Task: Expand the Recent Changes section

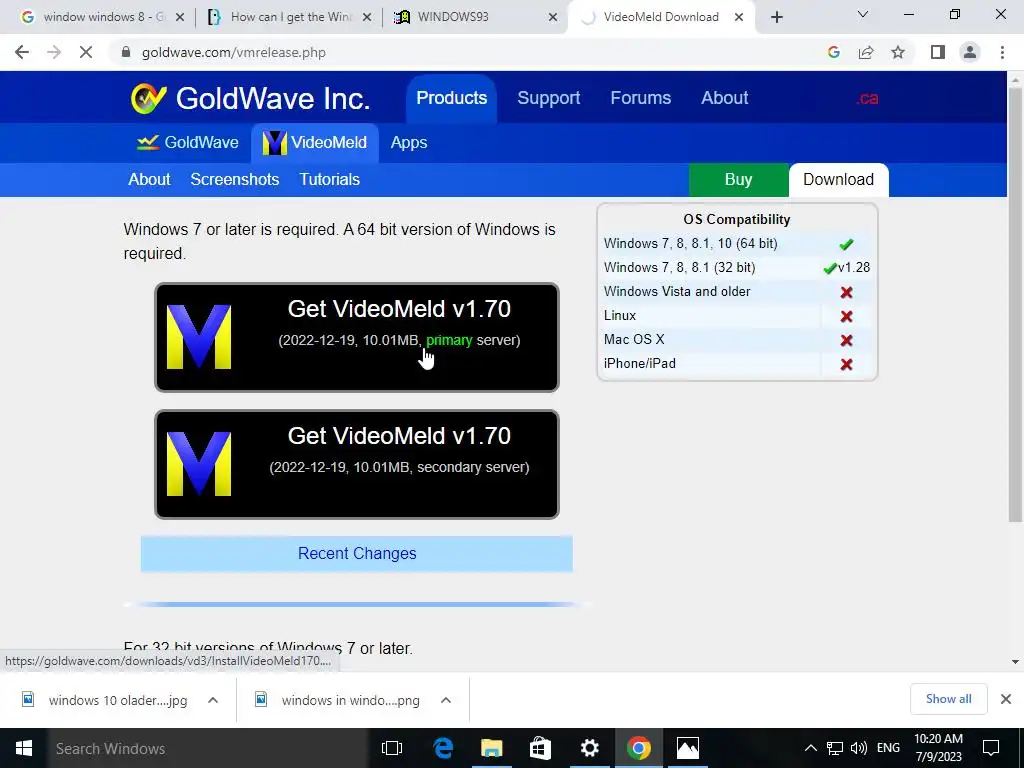Action: point(357,554)
